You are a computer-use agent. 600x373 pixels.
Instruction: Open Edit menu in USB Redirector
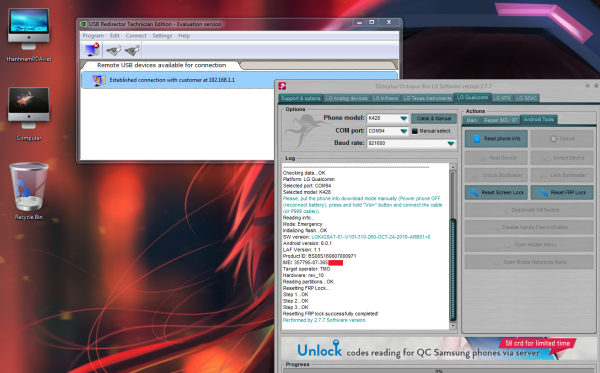coord(114,36)
